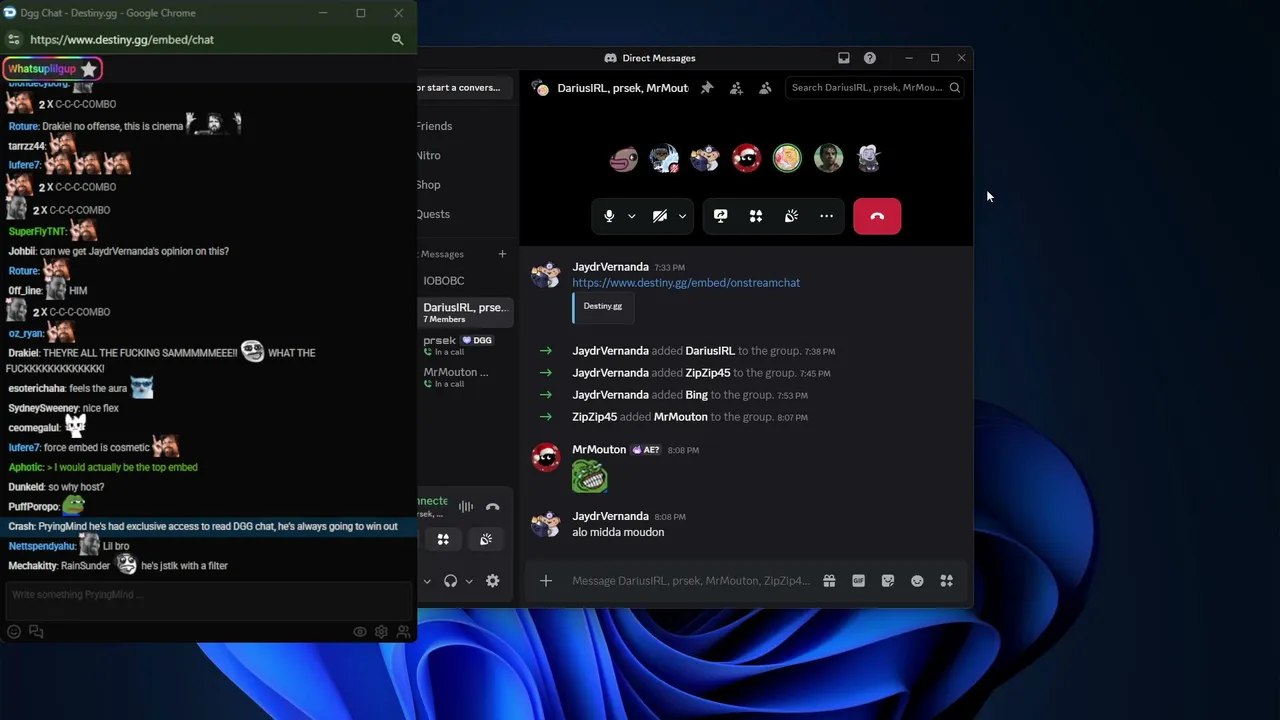
Task: Click the find or start a conversation box
Action: coord(464,88)
